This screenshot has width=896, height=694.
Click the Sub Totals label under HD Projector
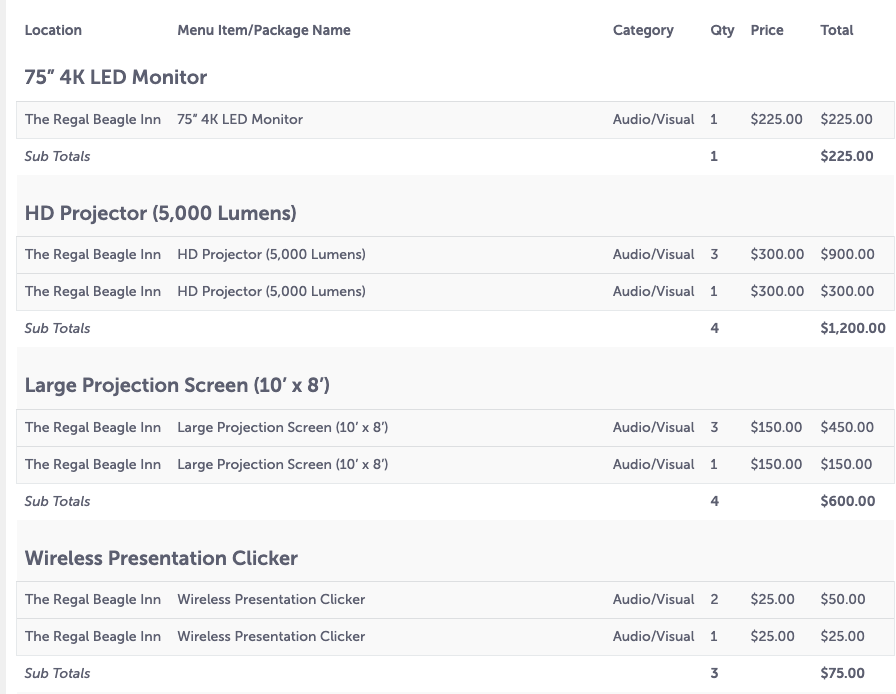pyautogui.click(x=57, y=329)
